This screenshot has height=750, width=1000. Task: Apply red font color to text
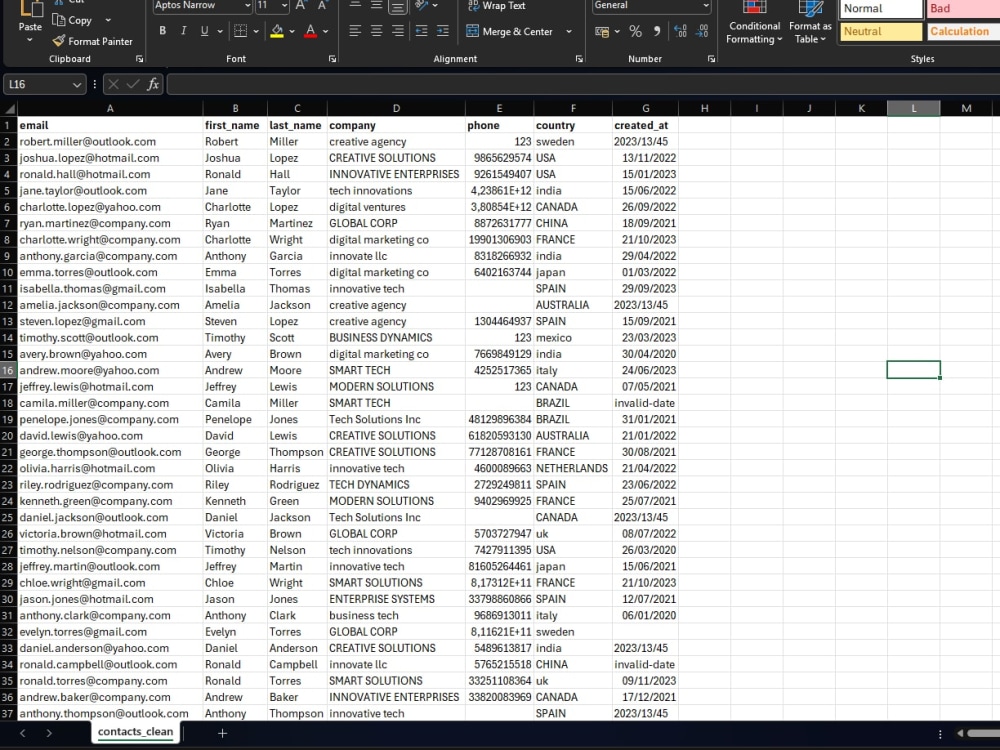click(x=311, y=31)
